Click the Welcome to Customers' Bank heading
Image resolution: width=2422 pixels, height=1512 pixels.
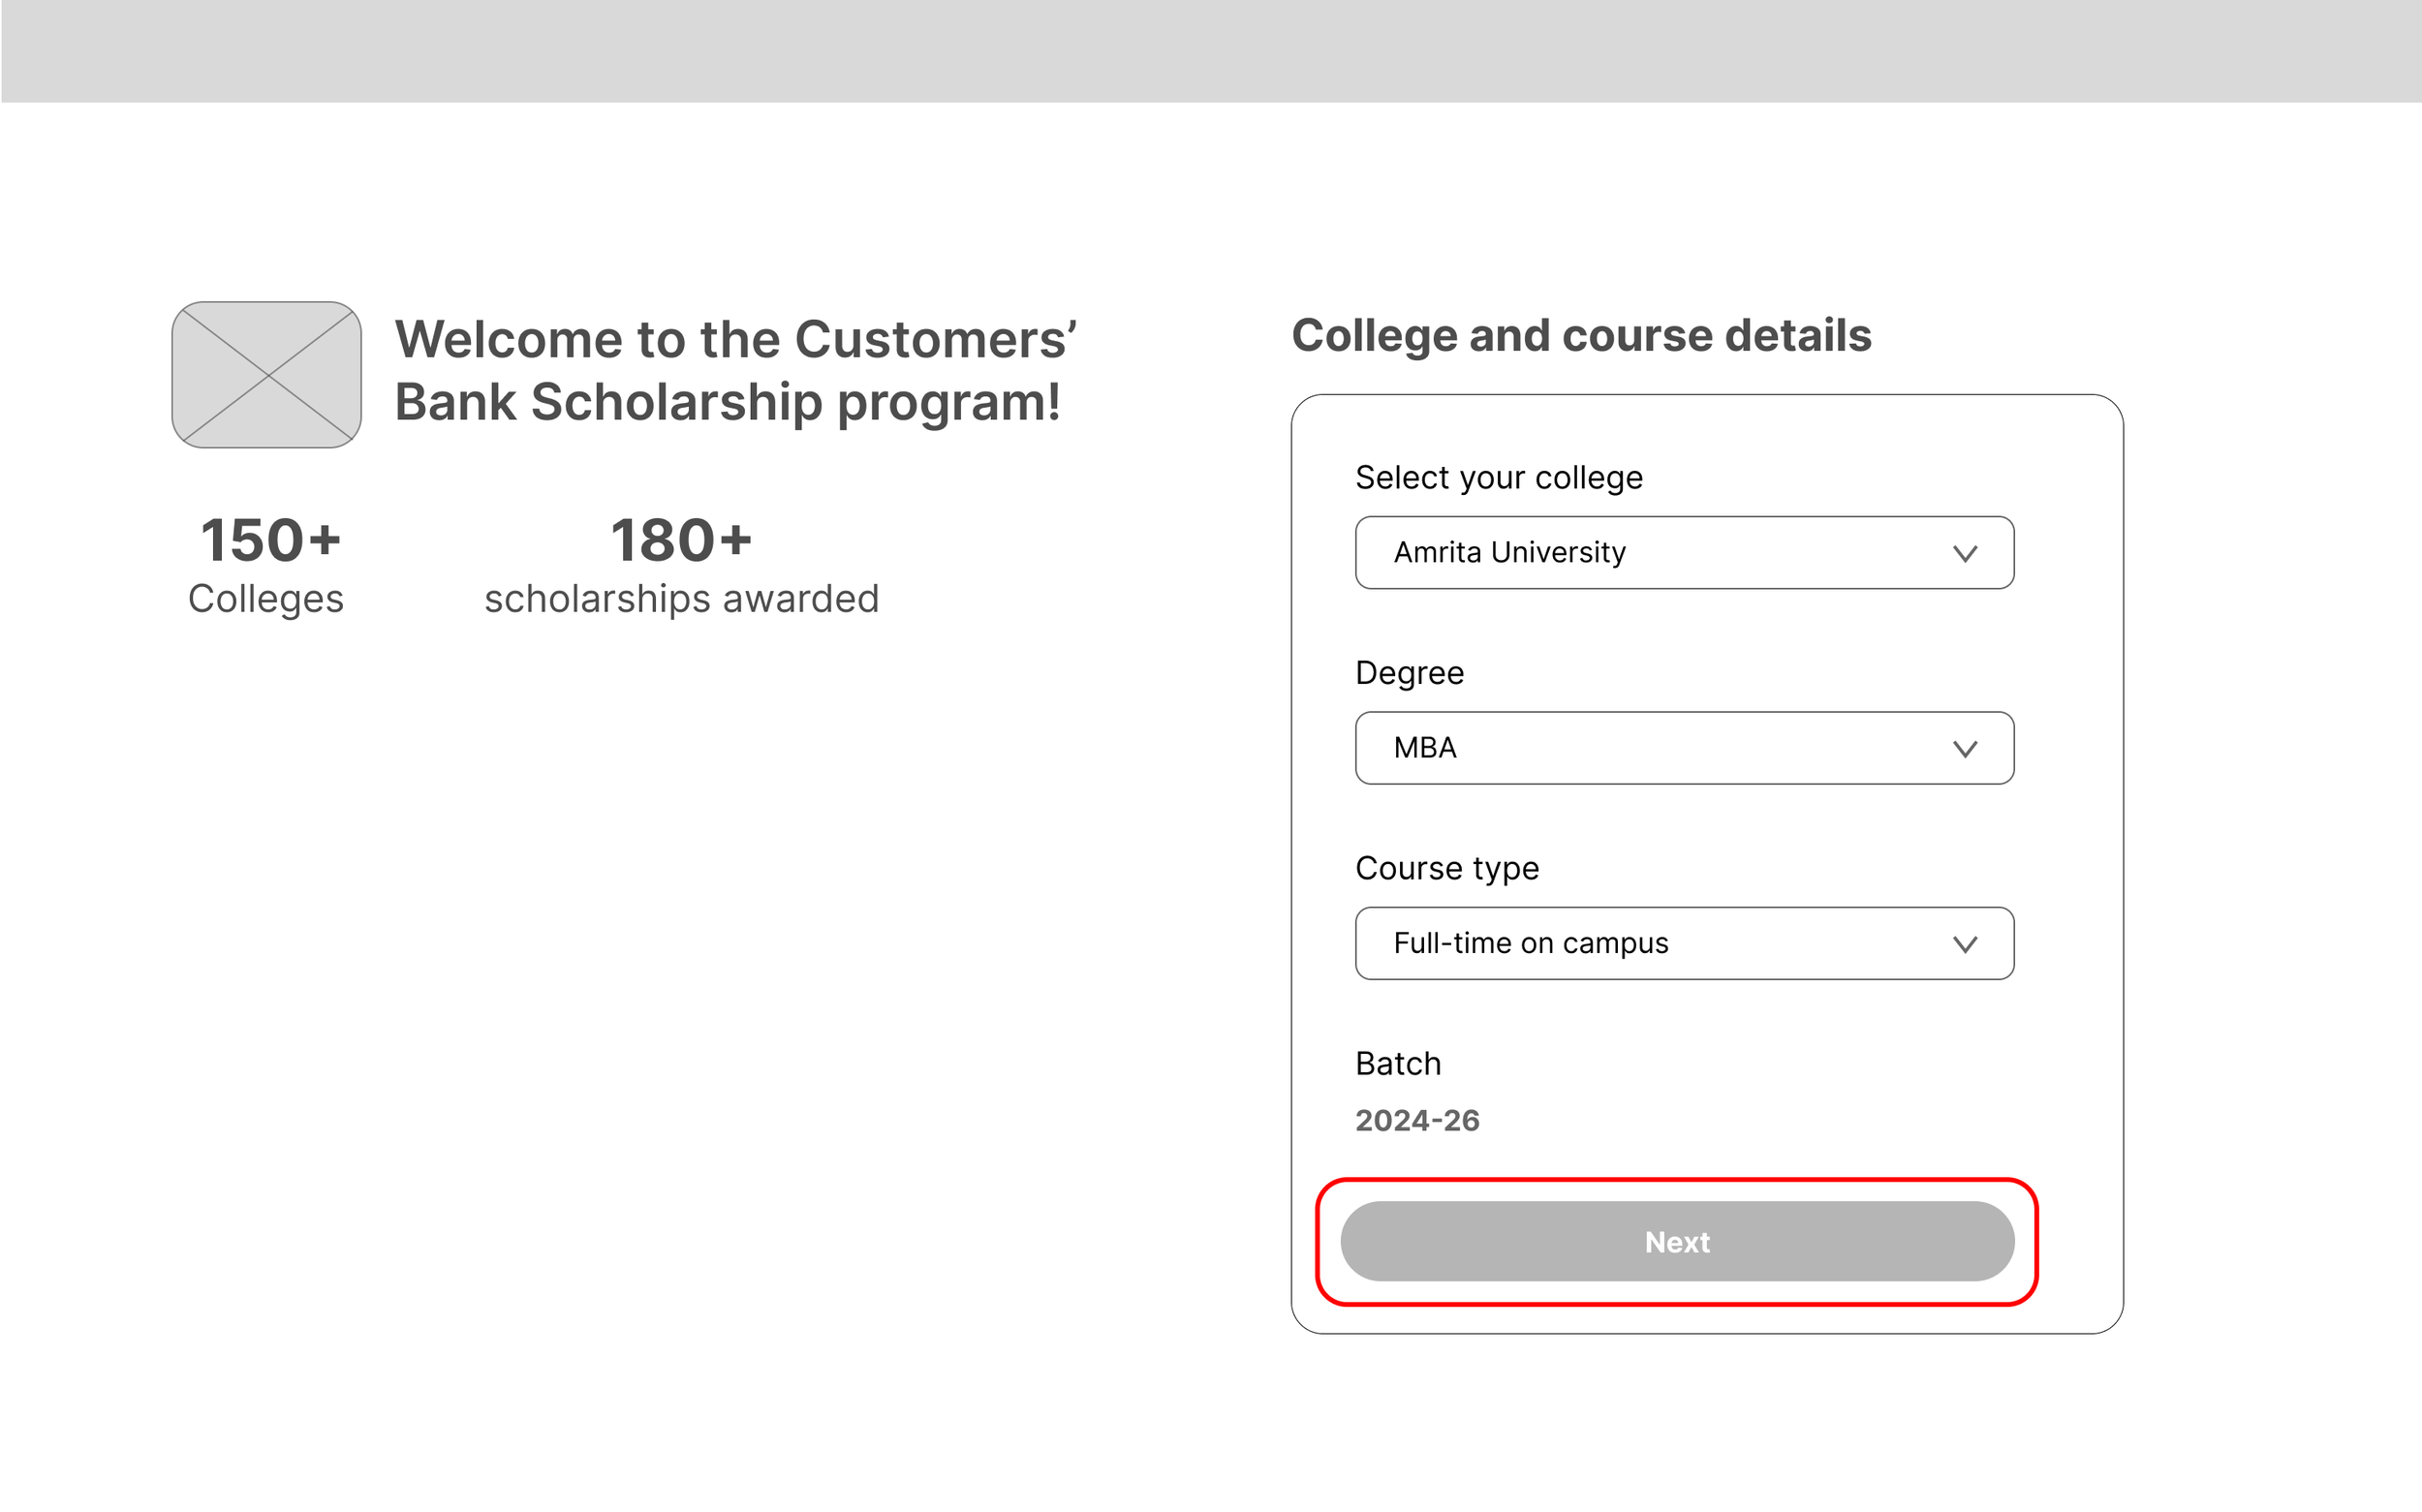[735, 370]
